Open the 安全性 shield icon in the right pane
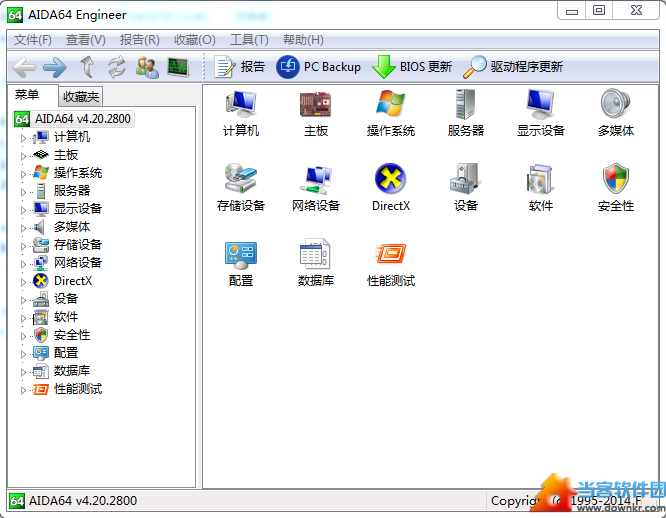The height and width of the screenshot is (518, 666). 615,178
